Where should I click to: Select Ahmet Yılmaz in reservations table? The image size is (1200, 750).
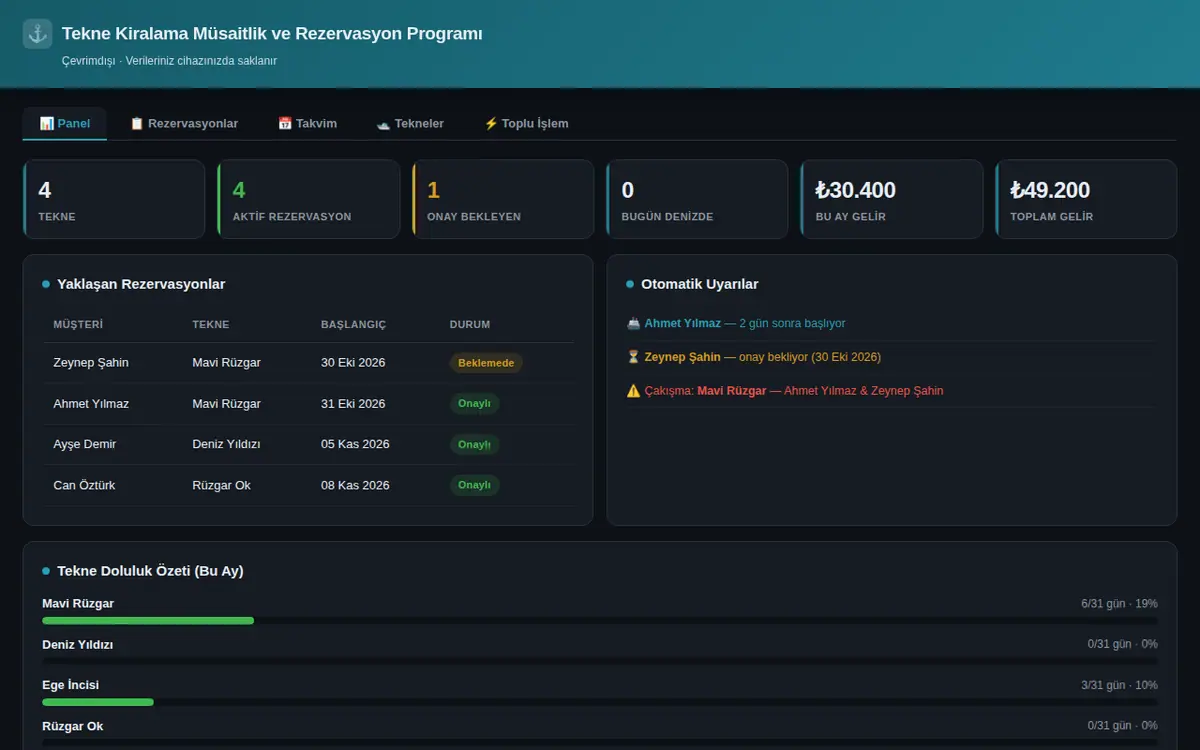(x=91, y=404)
